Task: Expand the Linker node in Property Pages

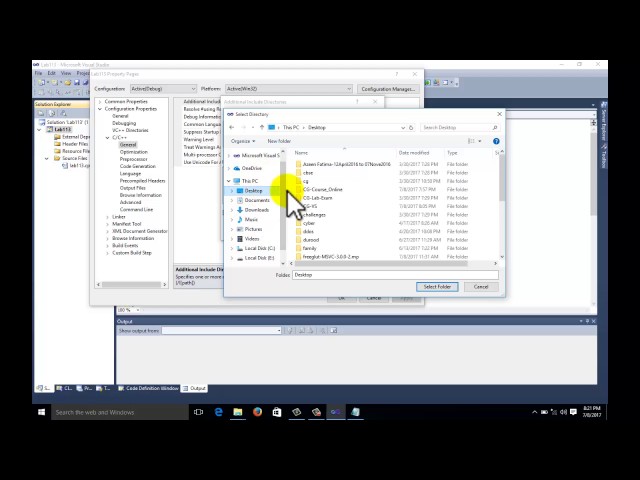Action: click(107, 217)
